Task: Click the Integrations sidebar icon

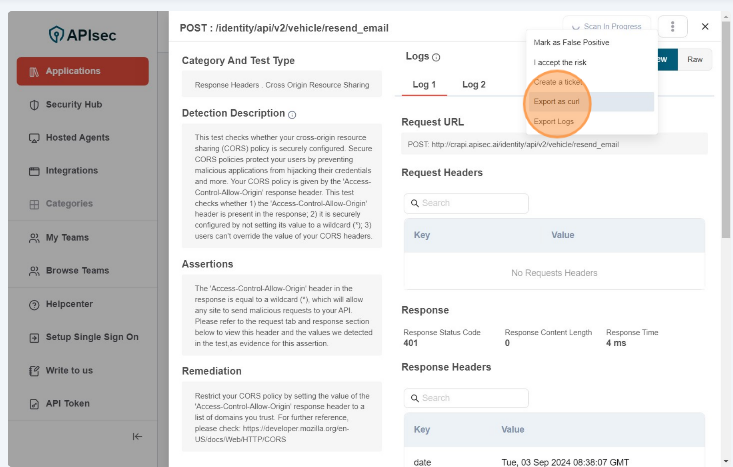Action: 34,171
